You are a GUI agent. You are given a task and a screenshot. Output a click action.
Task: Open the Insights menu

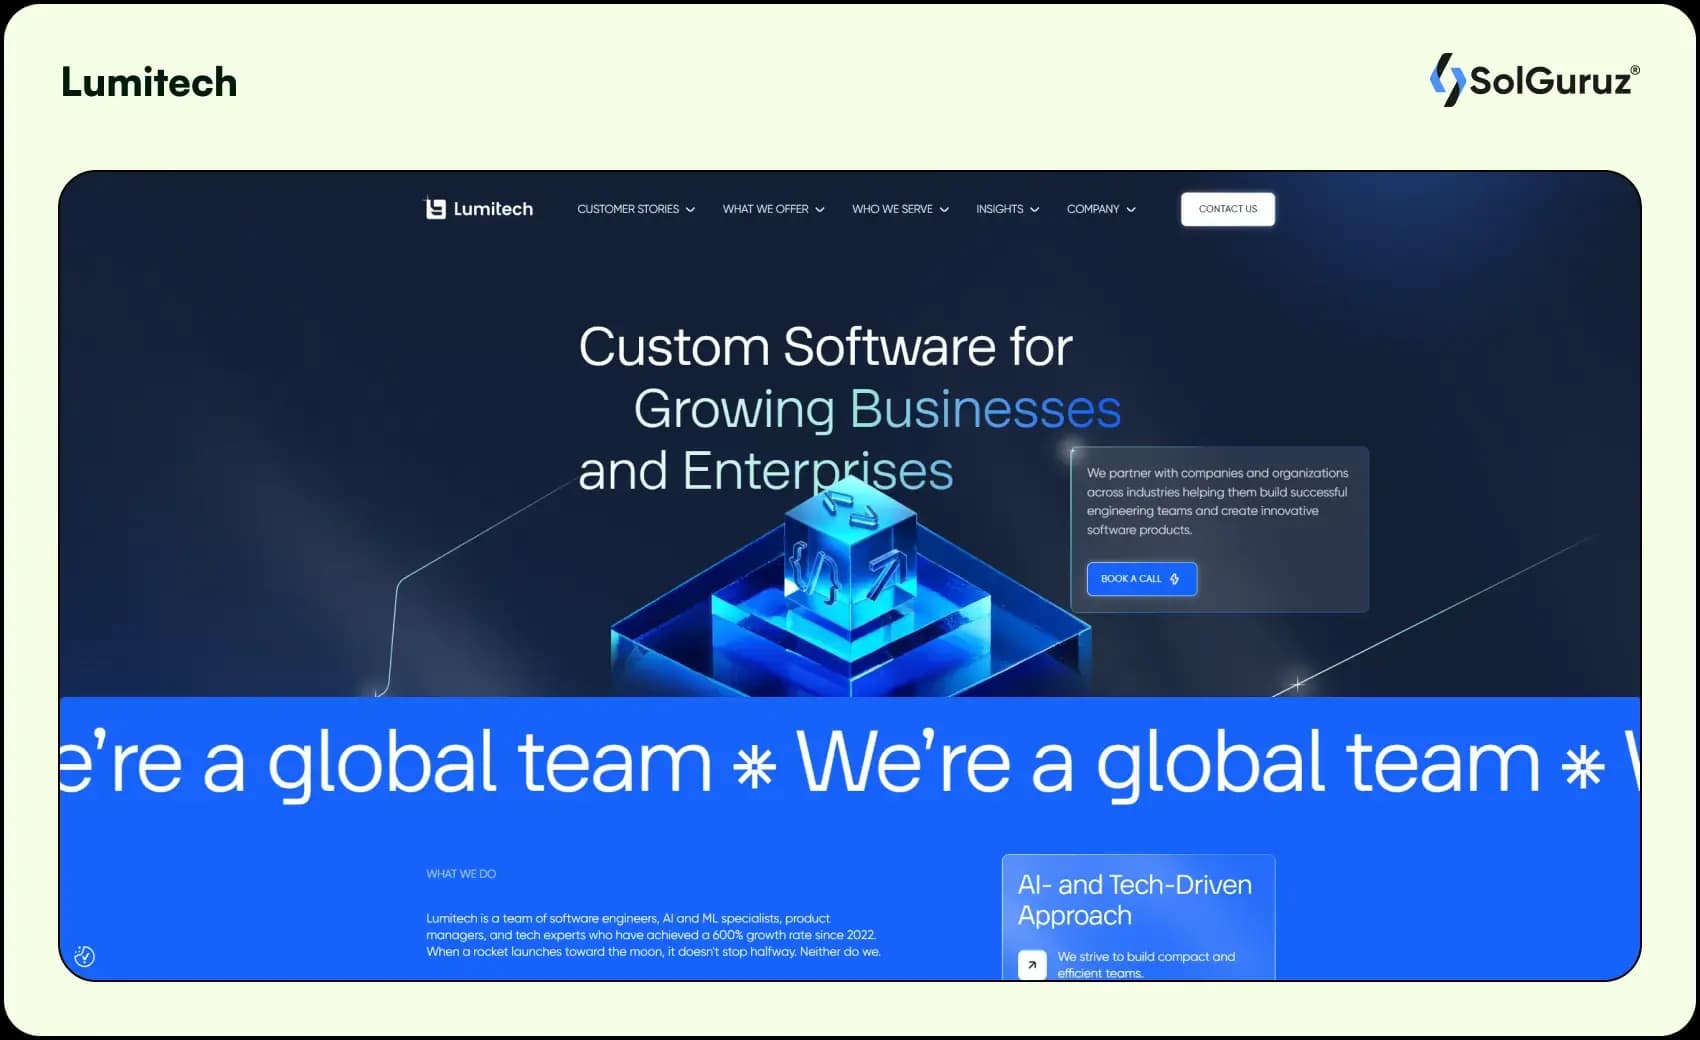(x=1007, y=209)
